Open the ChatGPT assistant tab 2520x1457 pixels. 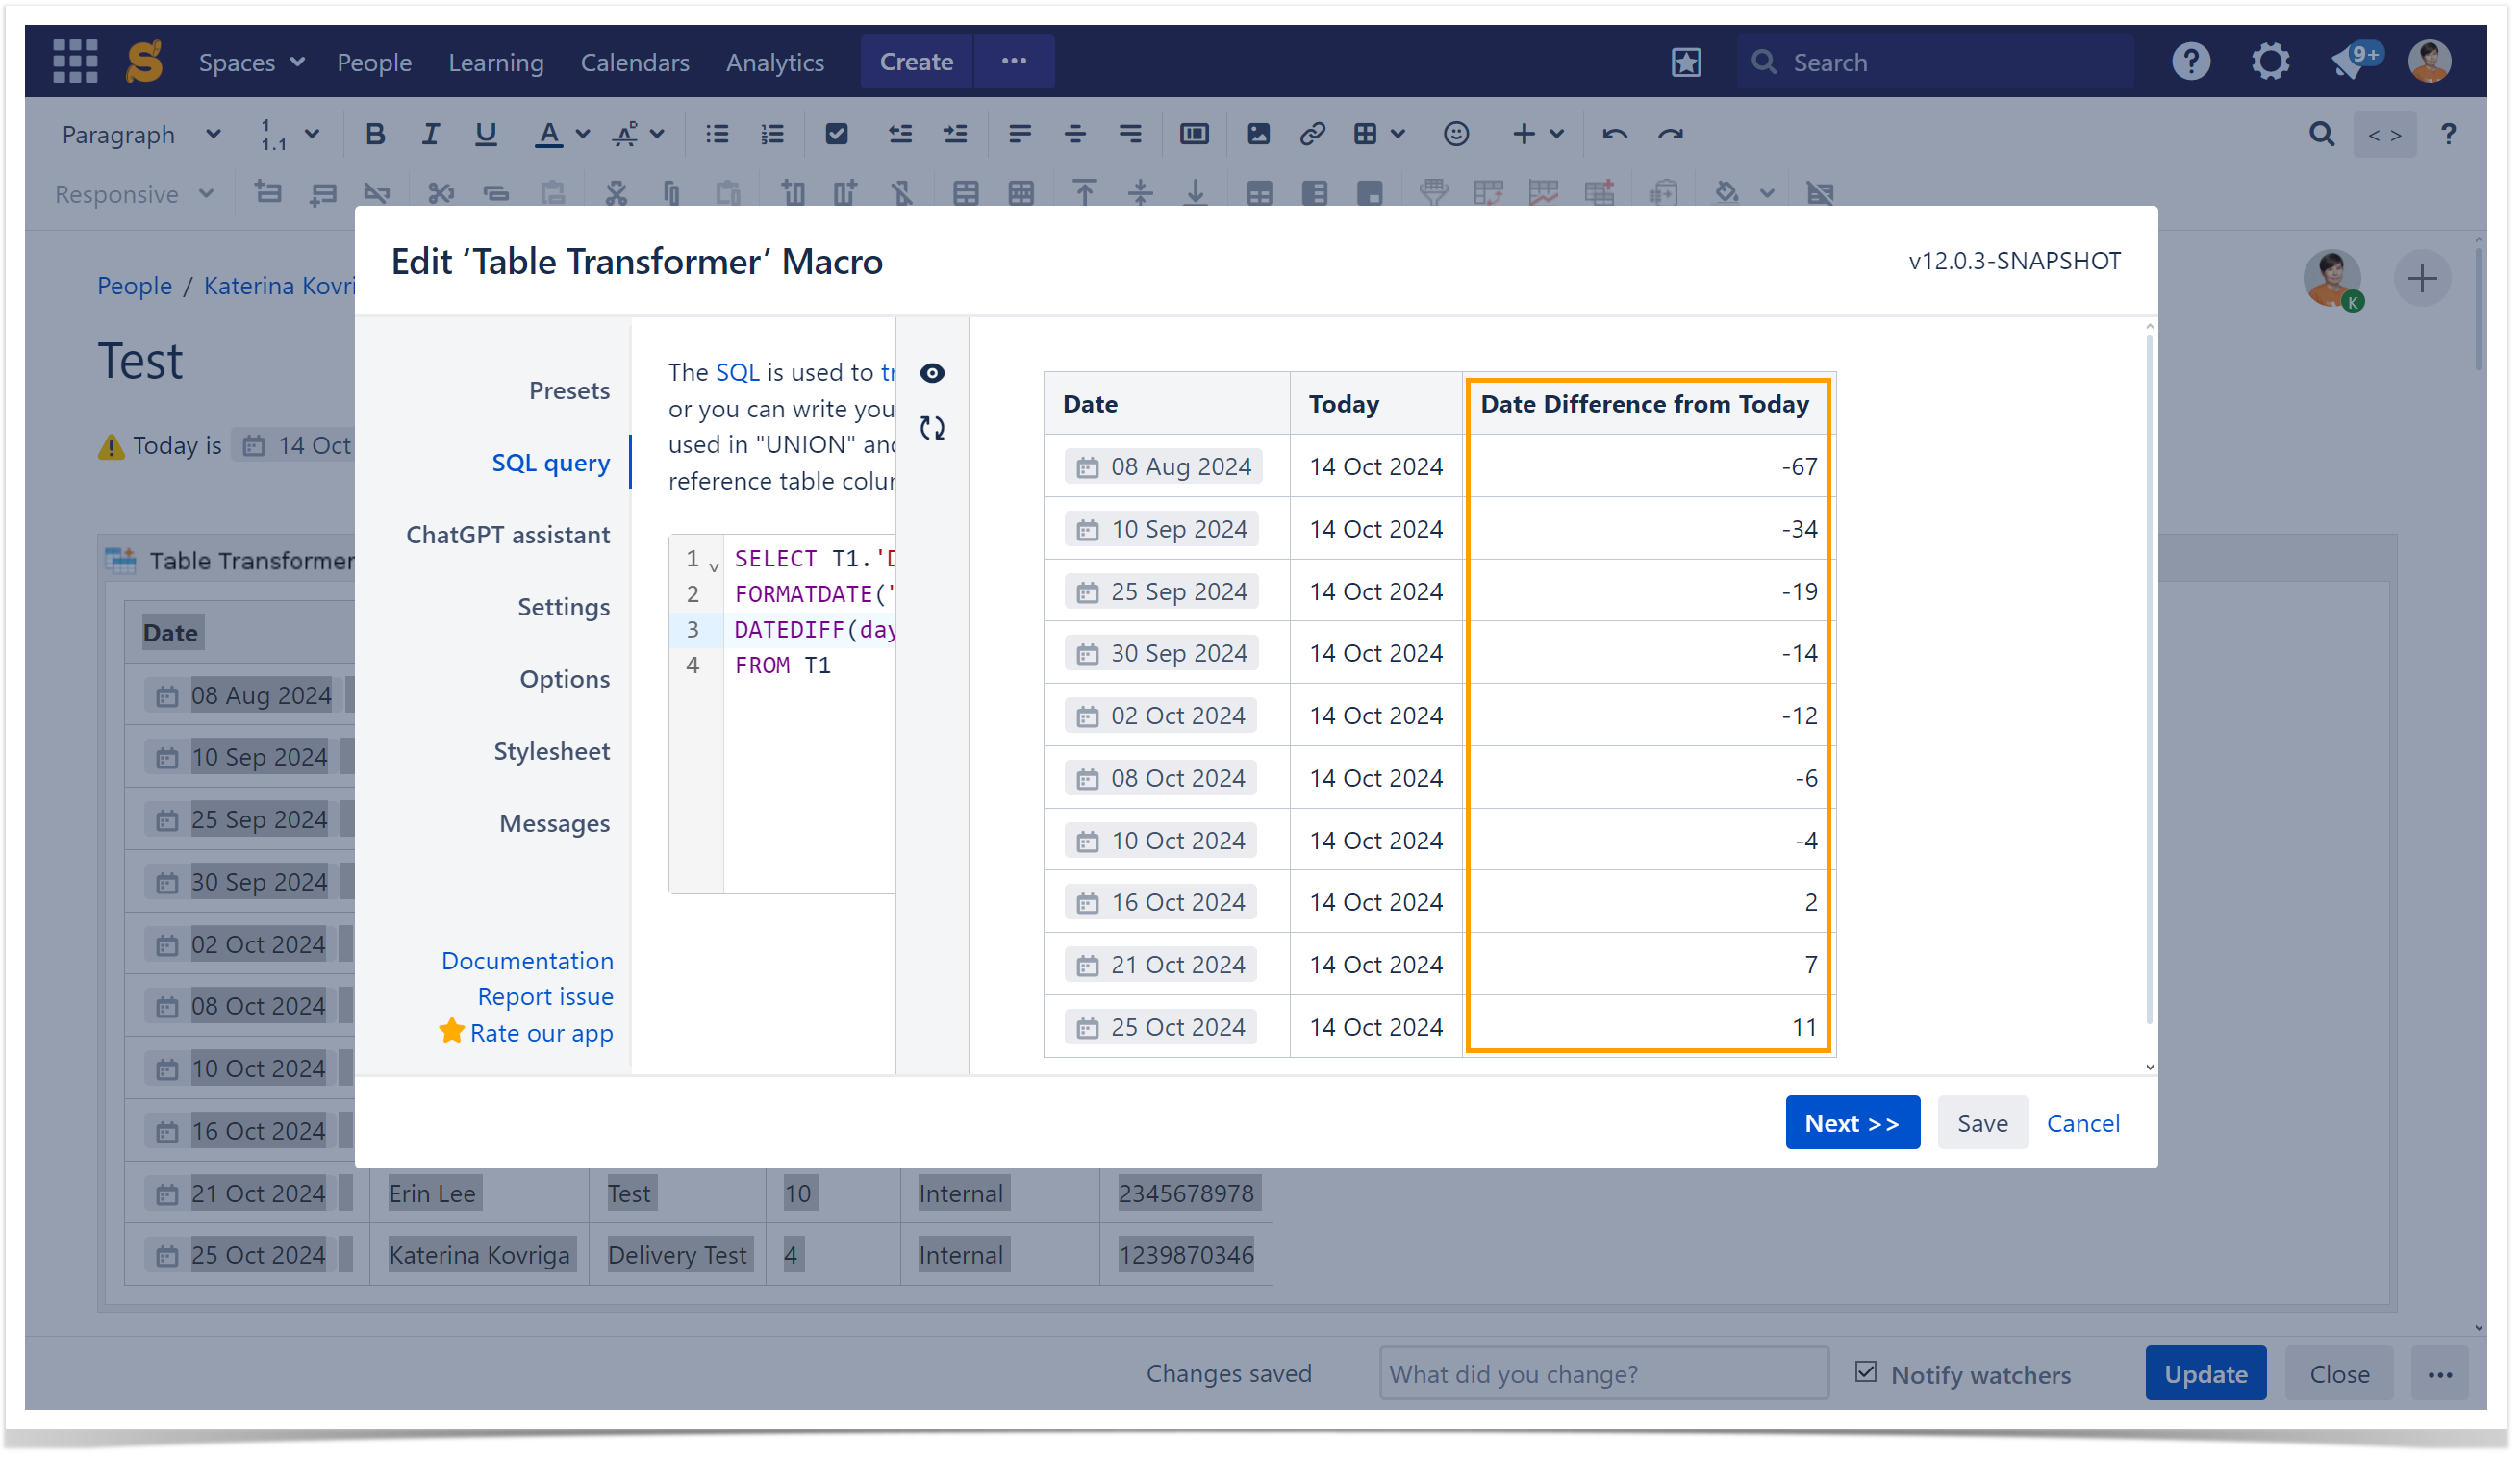(x=507, y=535)
